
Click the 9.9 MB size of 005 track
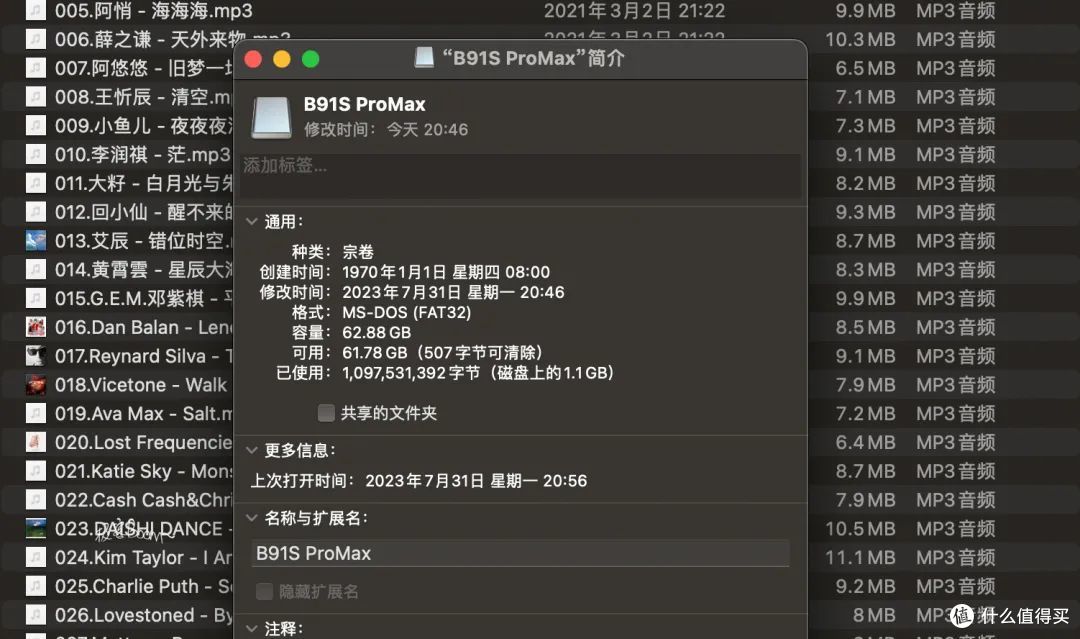(865, 11)
